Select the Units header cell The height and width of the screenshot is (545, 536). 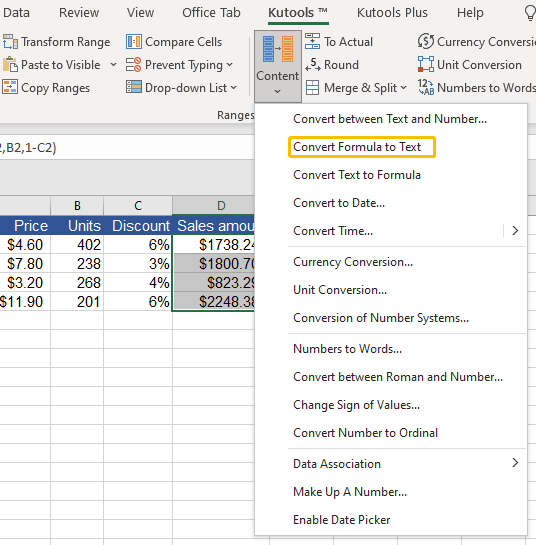(77, 226)
